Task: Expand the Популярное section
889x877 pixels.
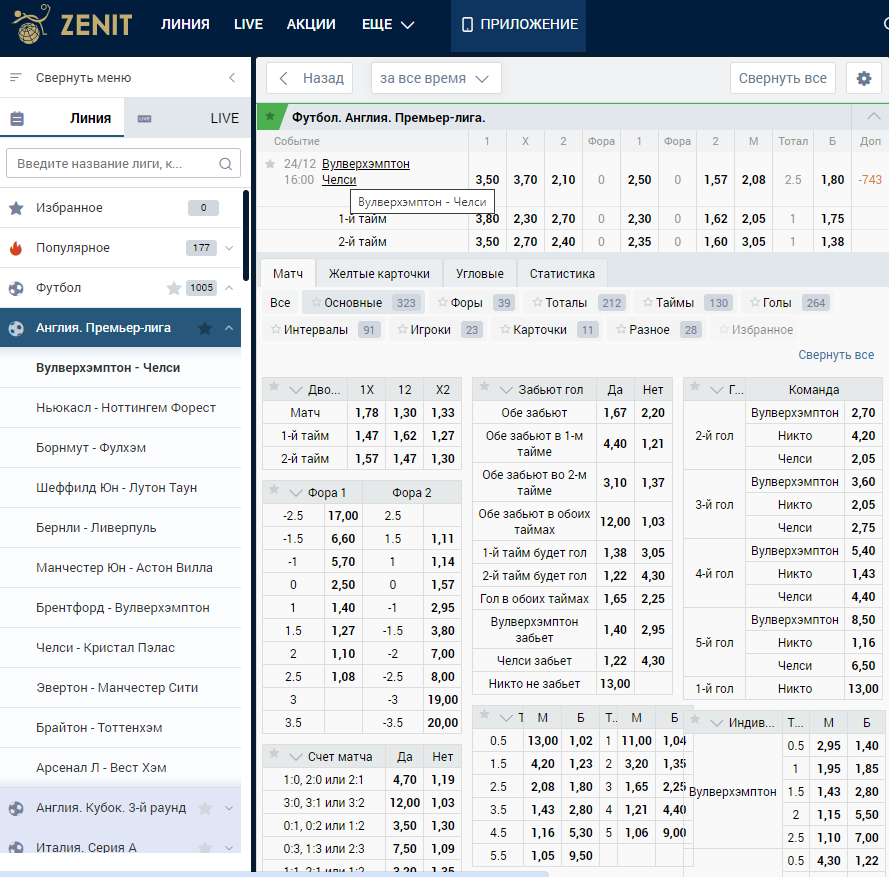Action: (229, 248)
